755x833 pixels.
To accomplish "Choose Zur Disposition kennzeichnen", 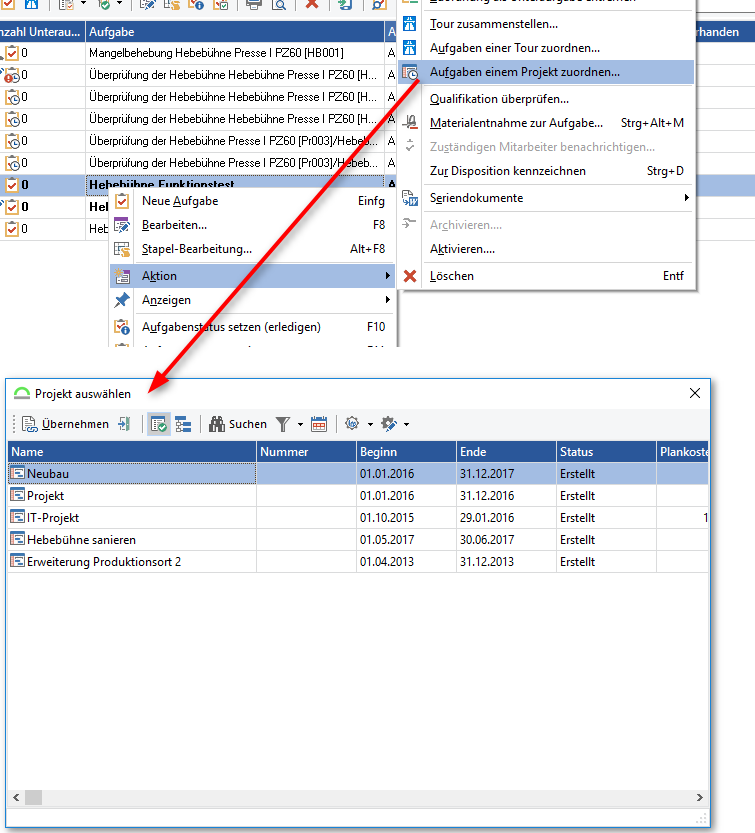I will (546, 171).
